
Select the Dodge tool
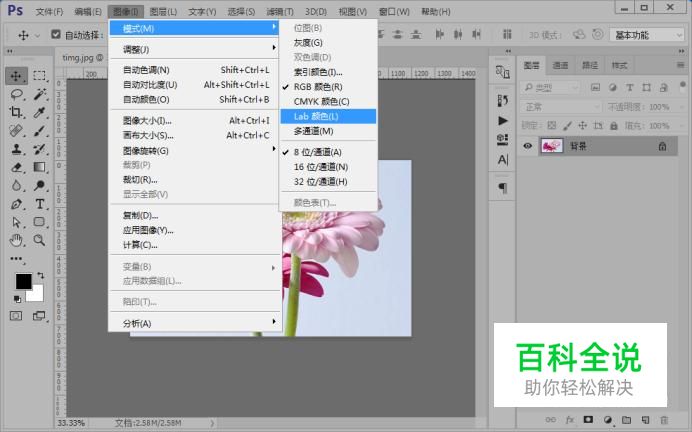[40, 185]
